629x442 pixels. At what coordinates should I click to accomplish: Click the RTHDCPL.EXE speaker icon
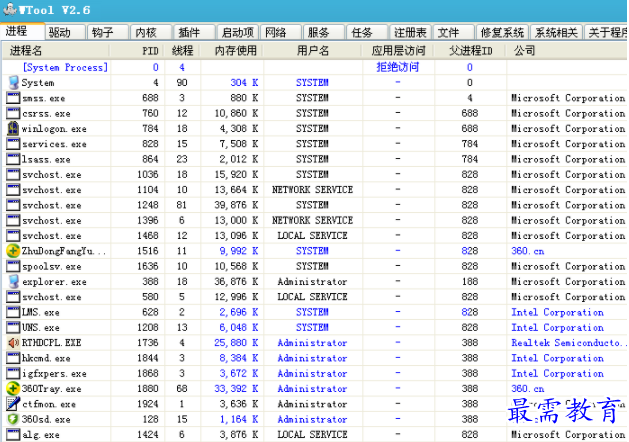pyautogui.click(x=13, y=343)
